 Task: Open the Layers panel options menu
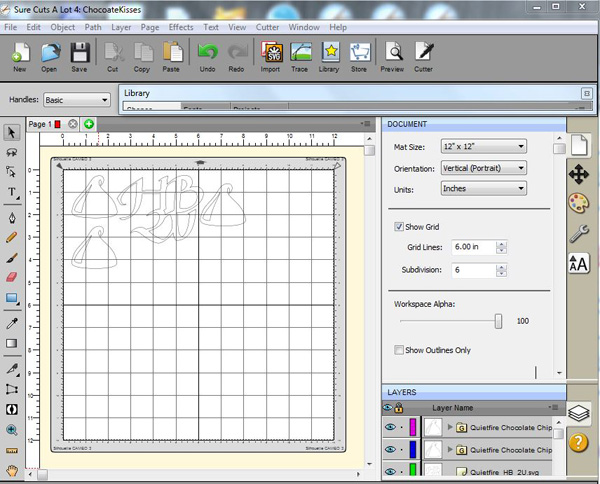(x=553, y=407)
